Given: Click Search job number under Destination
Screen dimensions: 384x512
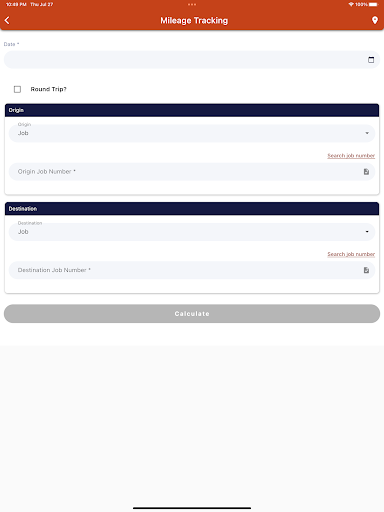Looking at the screenshot, I should coord(351,254).
